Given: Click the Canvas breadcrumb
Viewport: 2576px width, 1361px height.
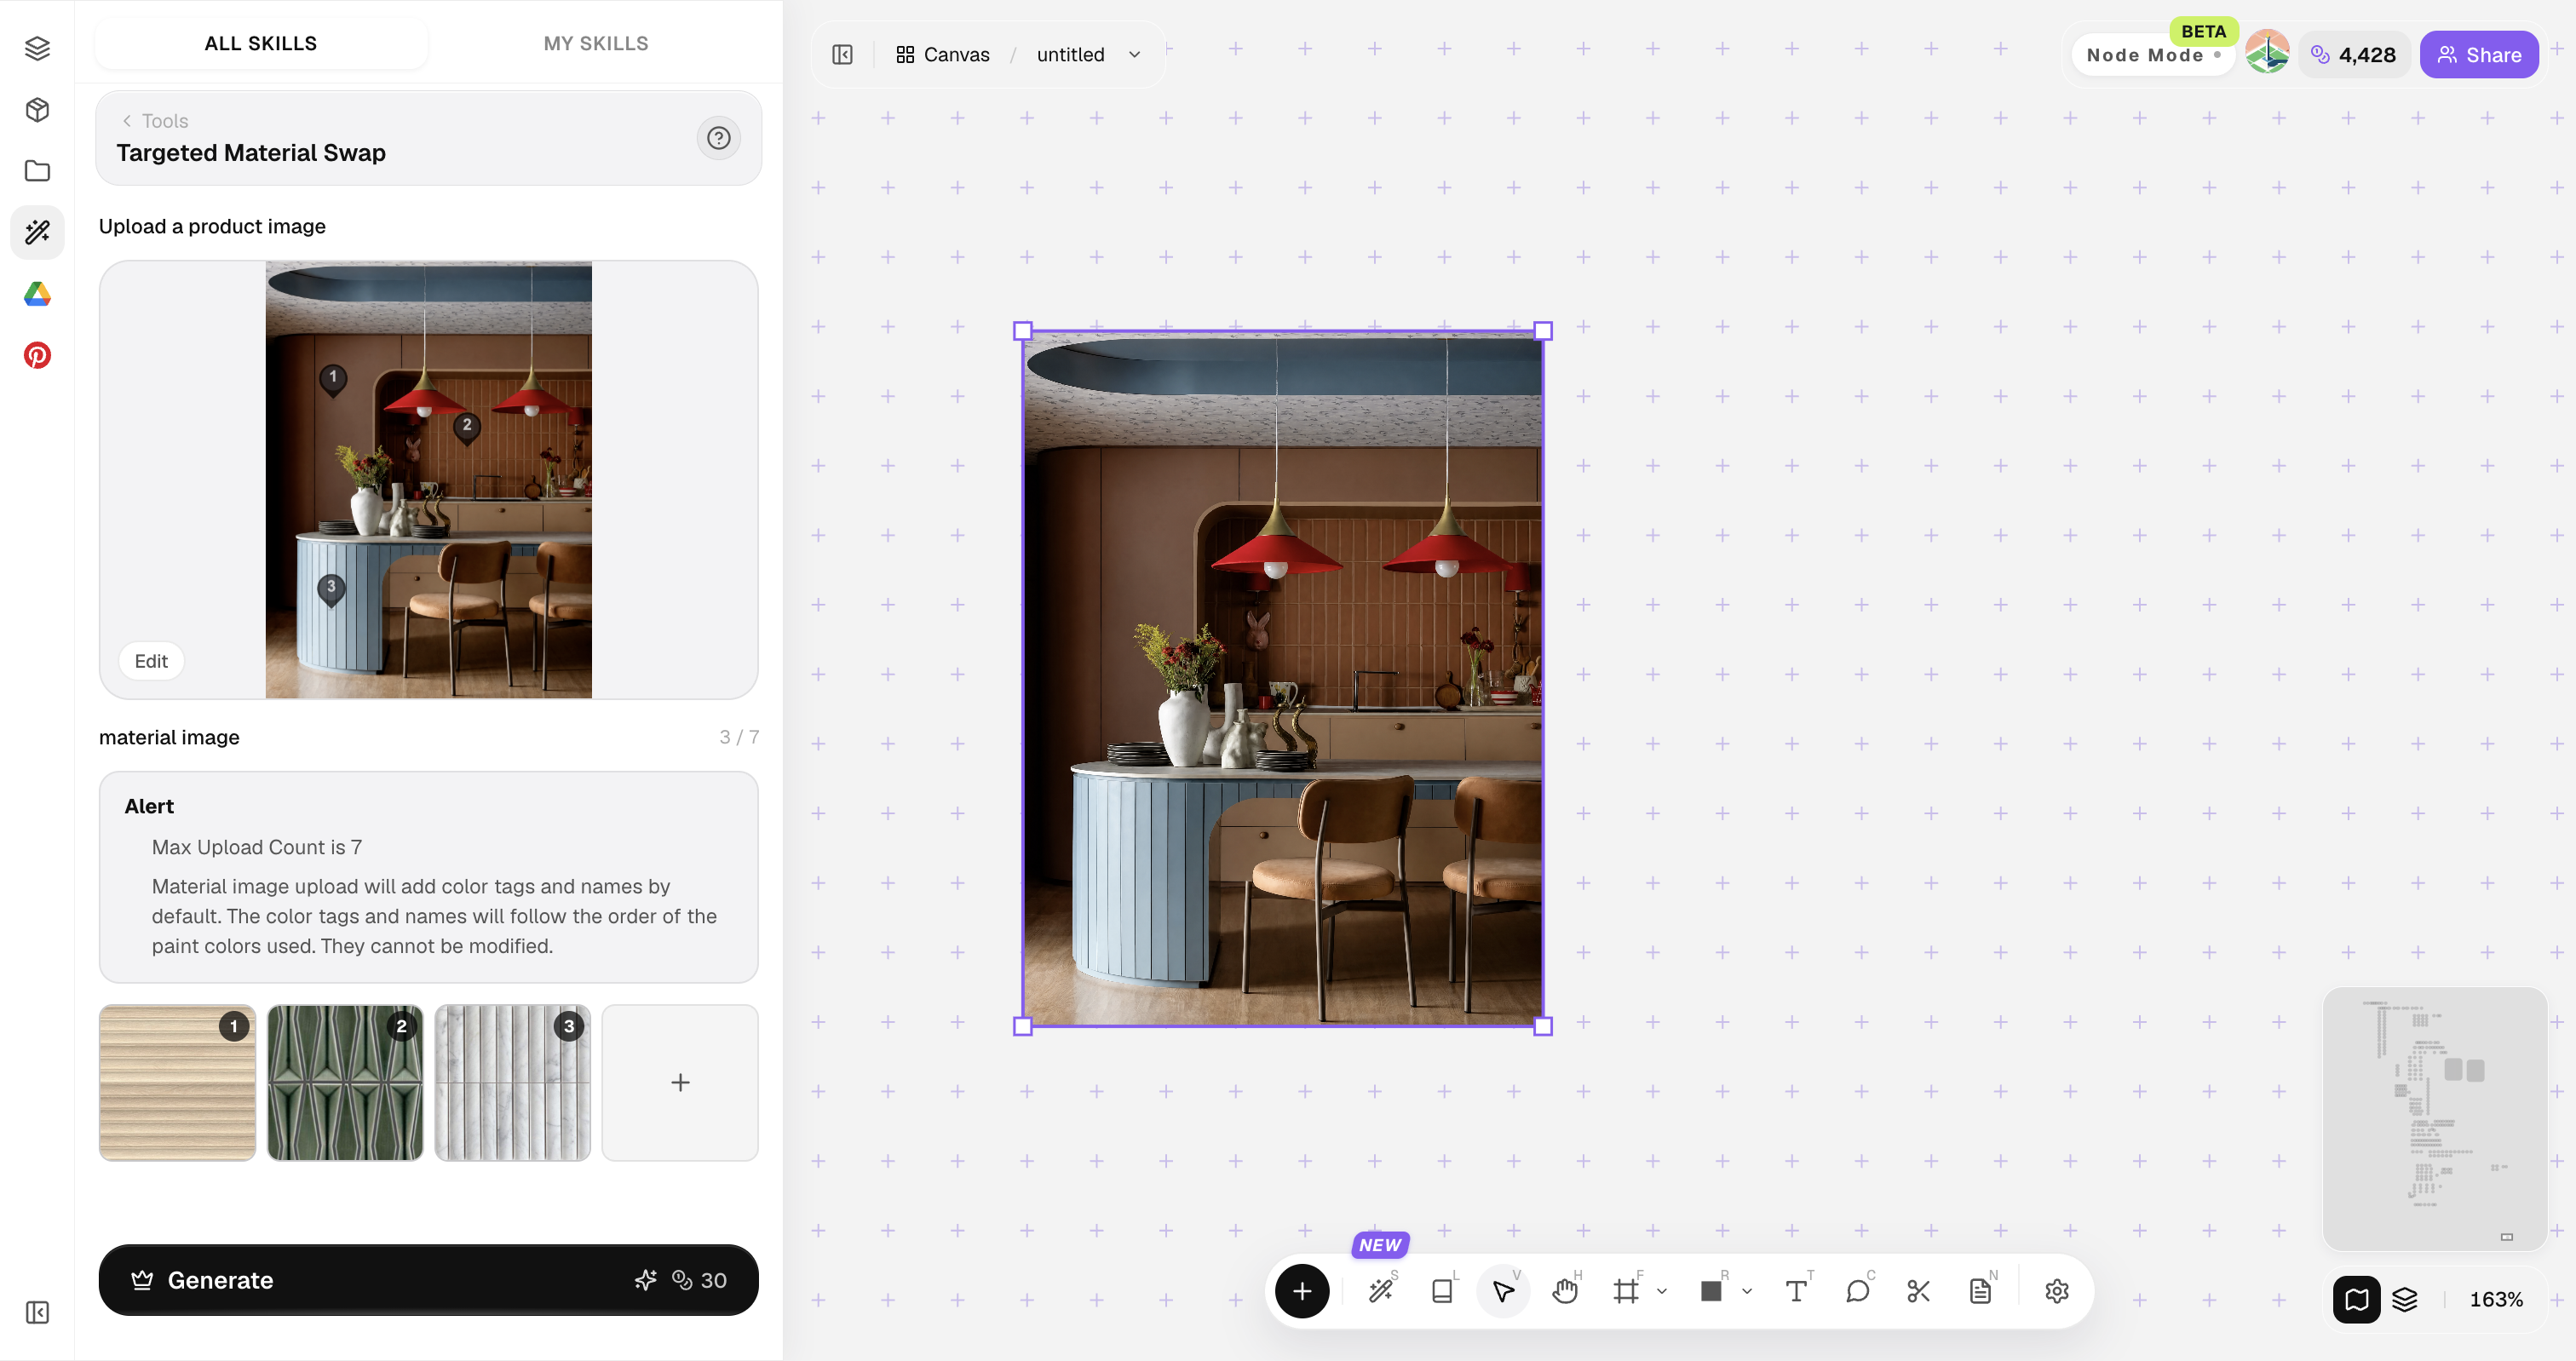Looking at the screenshot, I should (x=942, y=55).
